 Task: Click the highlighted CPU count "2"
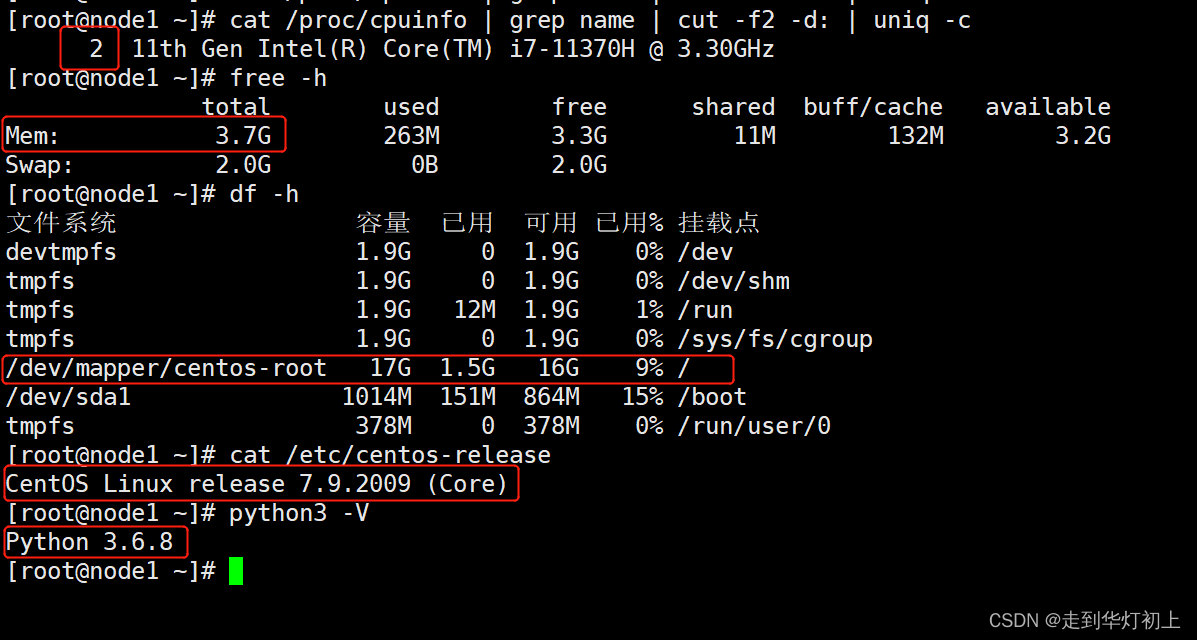(x=90, y=47)
